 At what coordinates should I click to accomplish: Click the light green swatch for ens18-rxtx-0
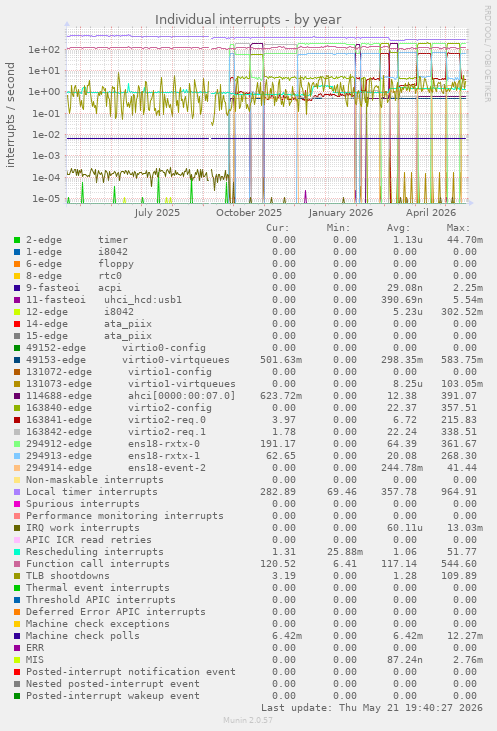17,444
